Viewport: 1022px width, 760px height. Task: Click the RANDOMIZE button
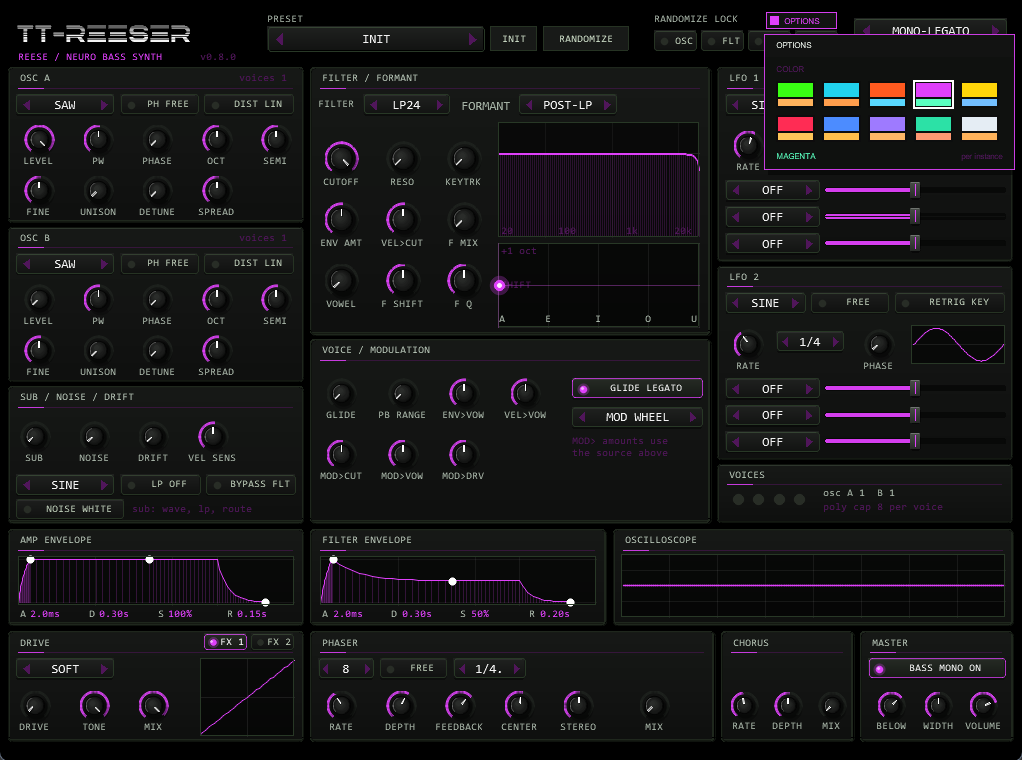[x=585, y=39]
